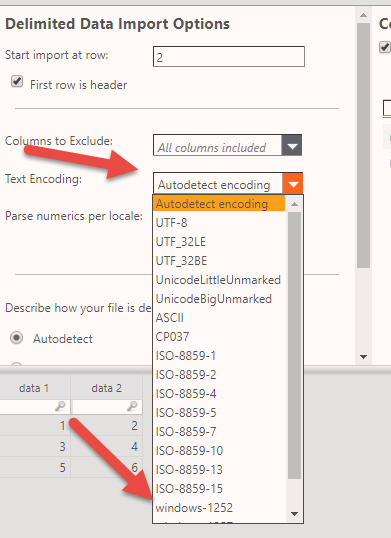Viewport: 391px width, 538px height.
Task: Select UnicodeLittleUnmarked encoding
Action: pyautogui.click(x=219, y=280)
